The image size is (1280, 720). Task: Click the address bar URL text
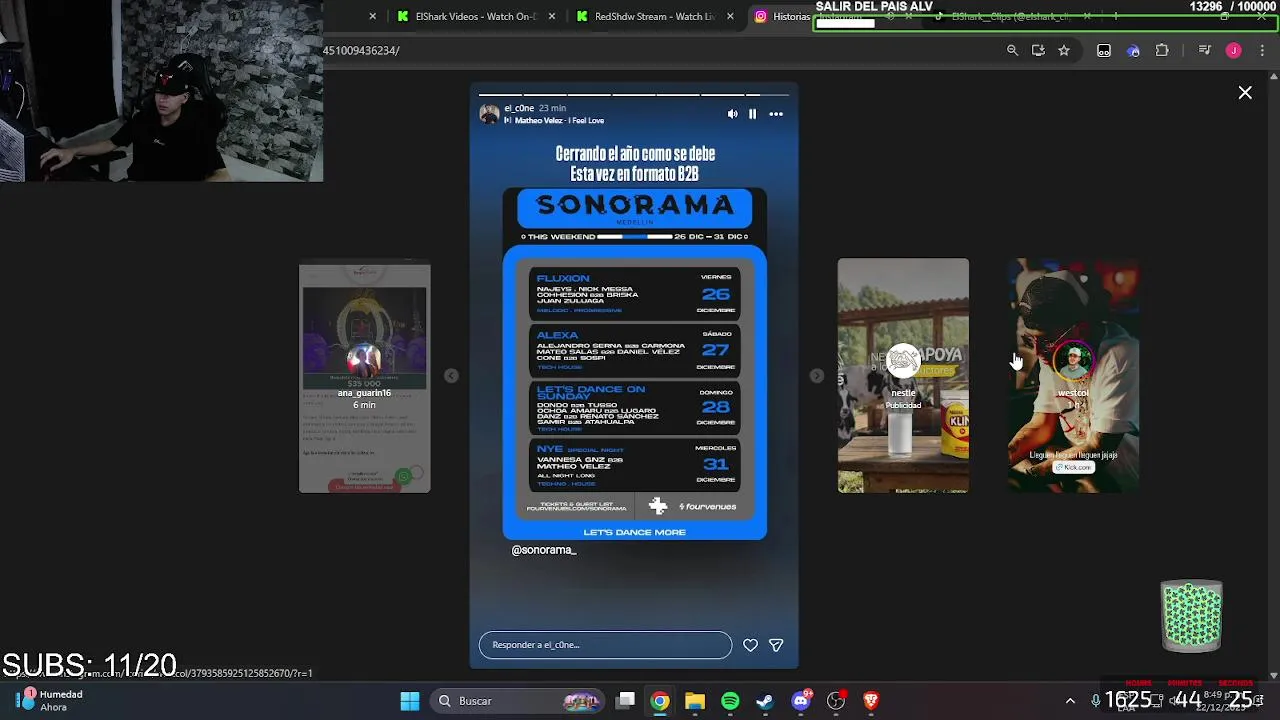click(361, 50)
